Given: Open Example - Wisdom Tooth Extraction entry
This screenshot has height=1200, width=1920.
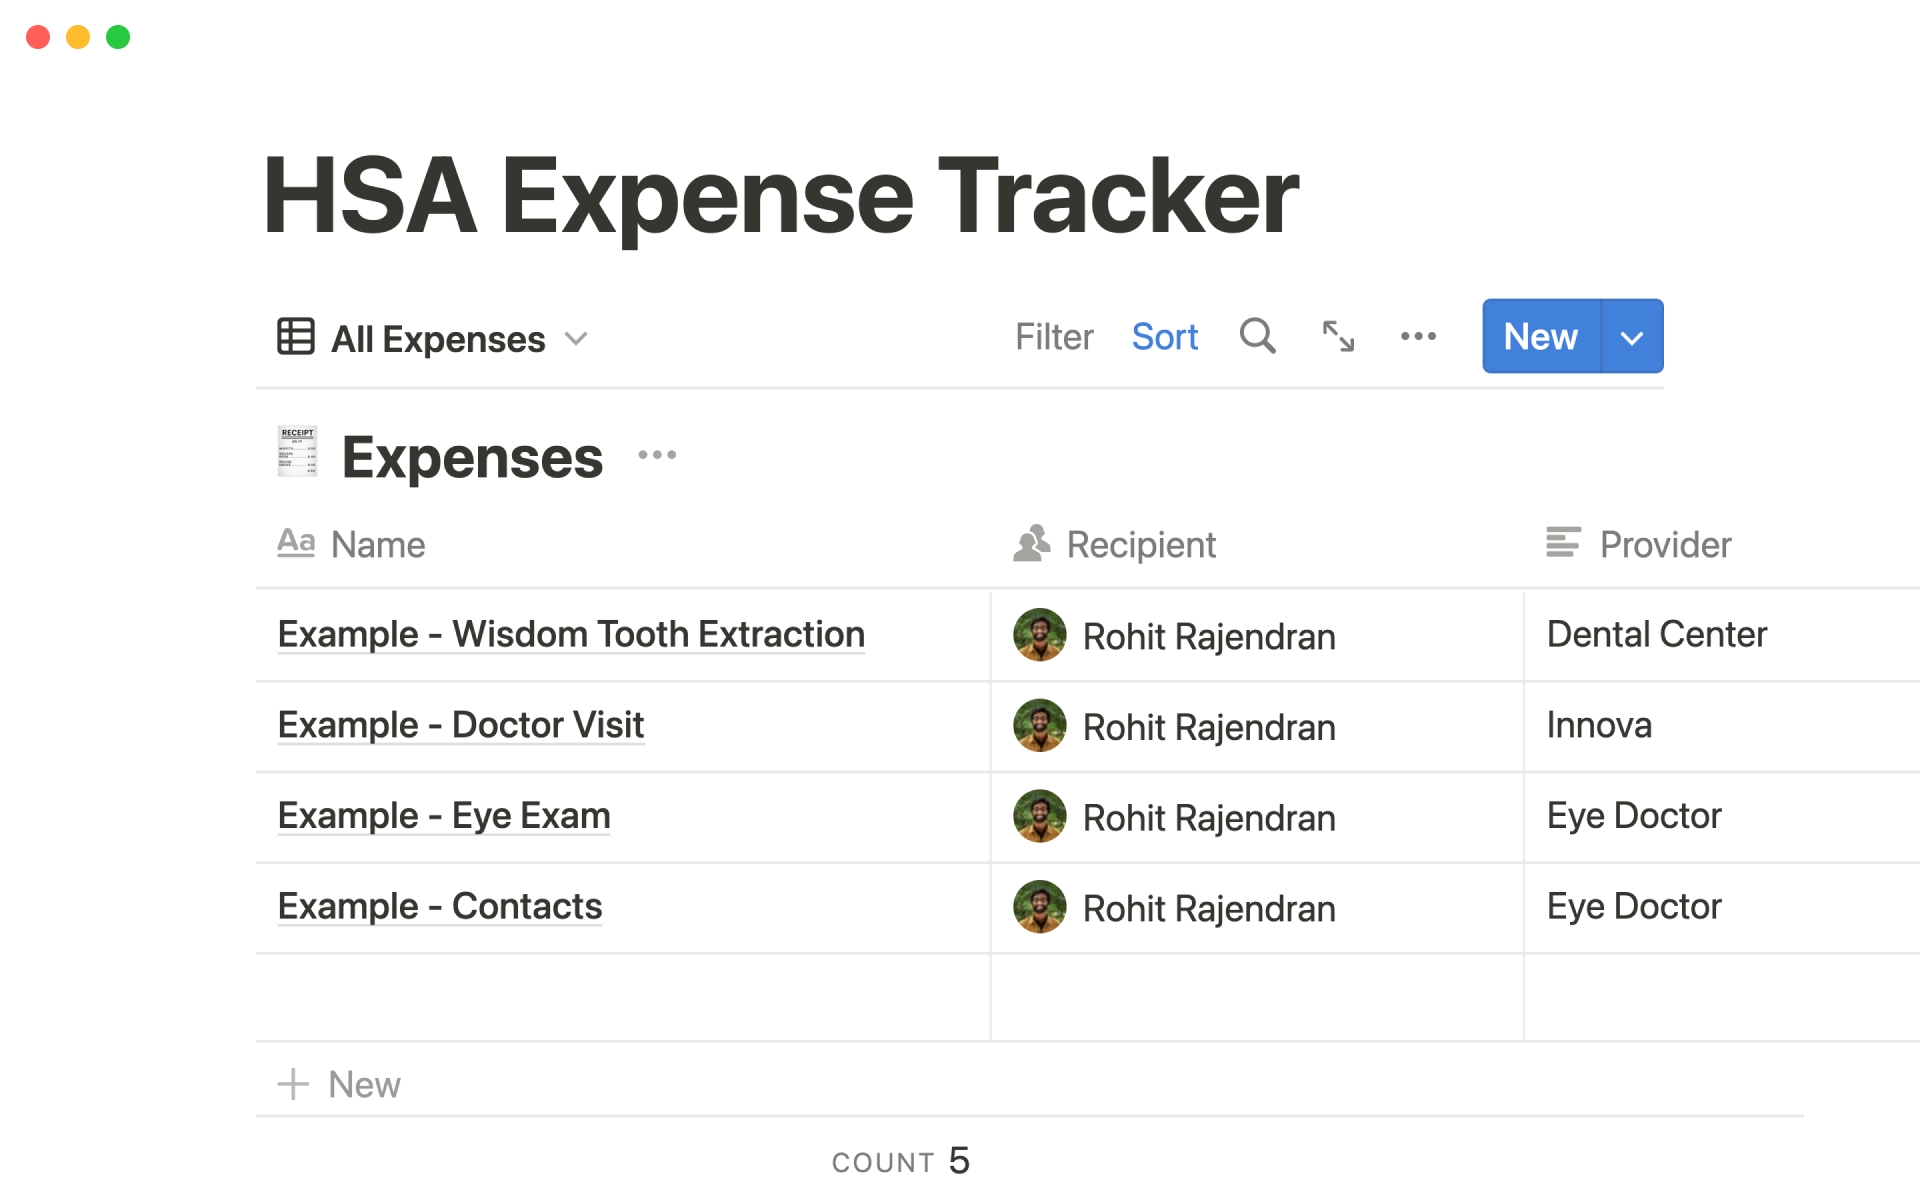Looking at the screenshot, I should (571, 634).
